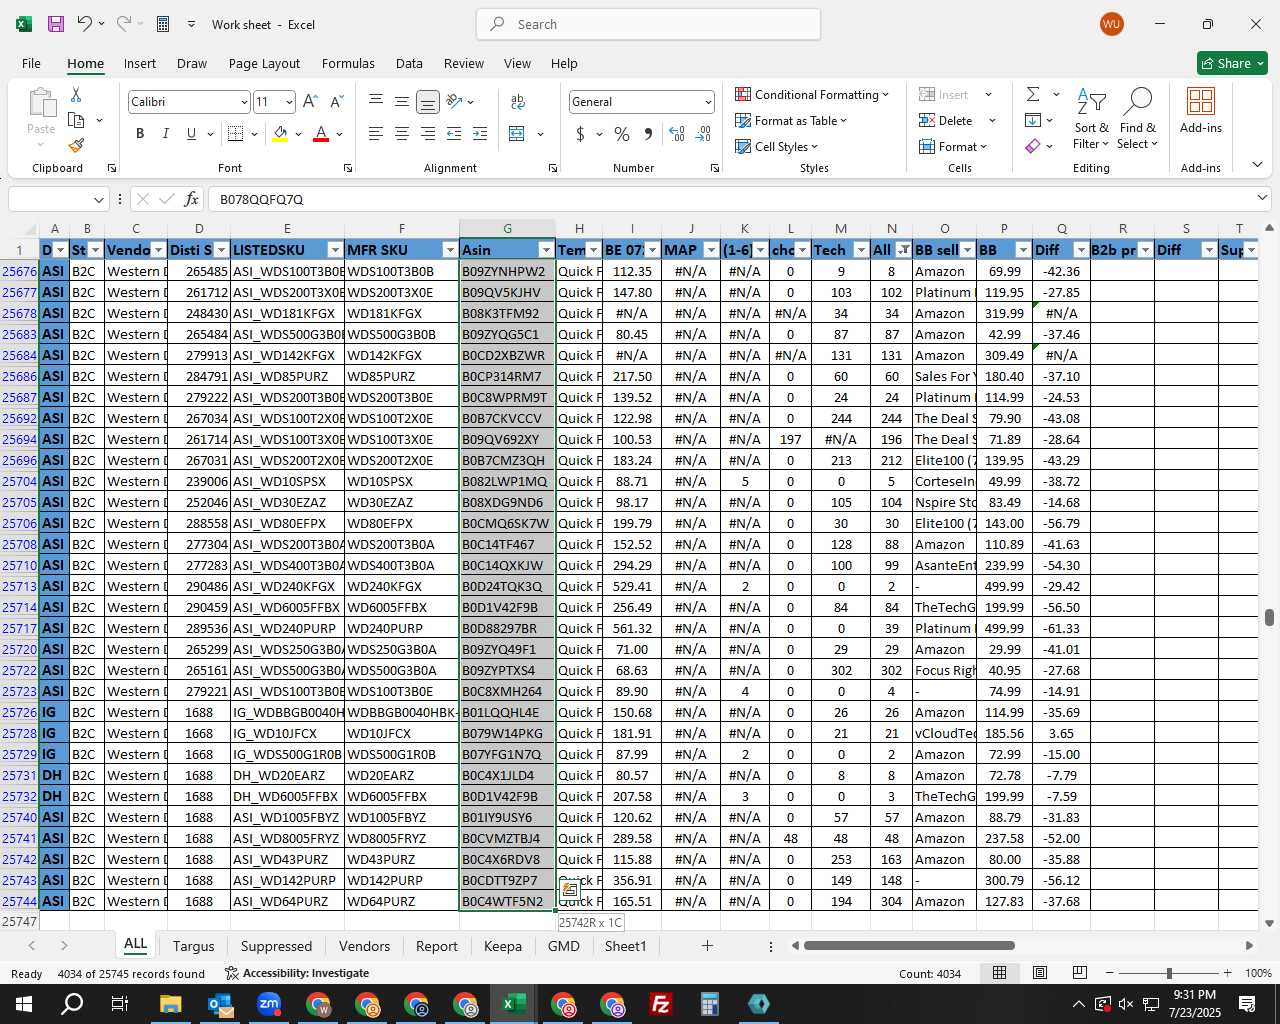This screenshot has width=1280, height=1024.
Task: Click the Comma Style icon
Action: [x=648, y=134]
